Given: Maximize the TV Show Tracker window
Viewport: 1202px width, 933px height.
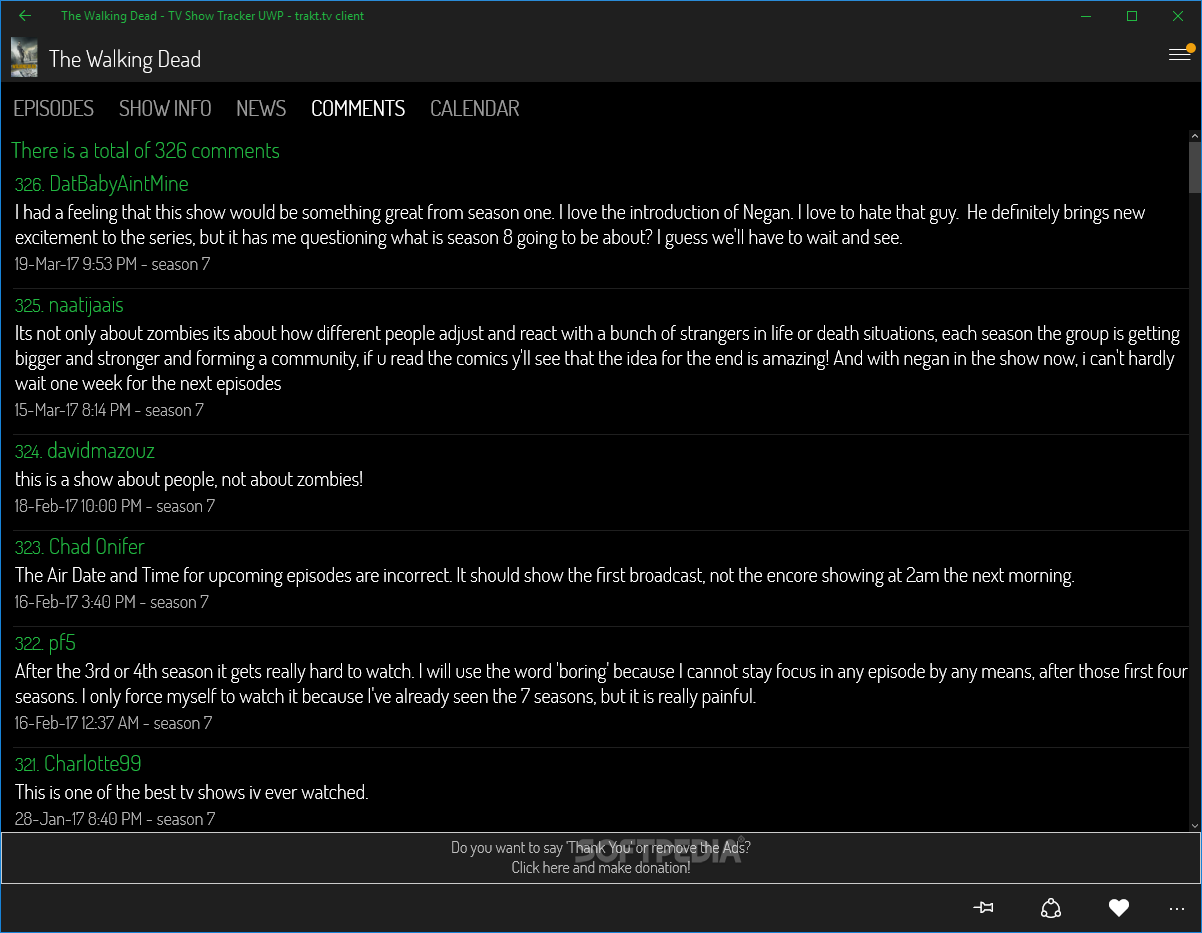Looking at the screenshot, I should (x=1132, y=15).
